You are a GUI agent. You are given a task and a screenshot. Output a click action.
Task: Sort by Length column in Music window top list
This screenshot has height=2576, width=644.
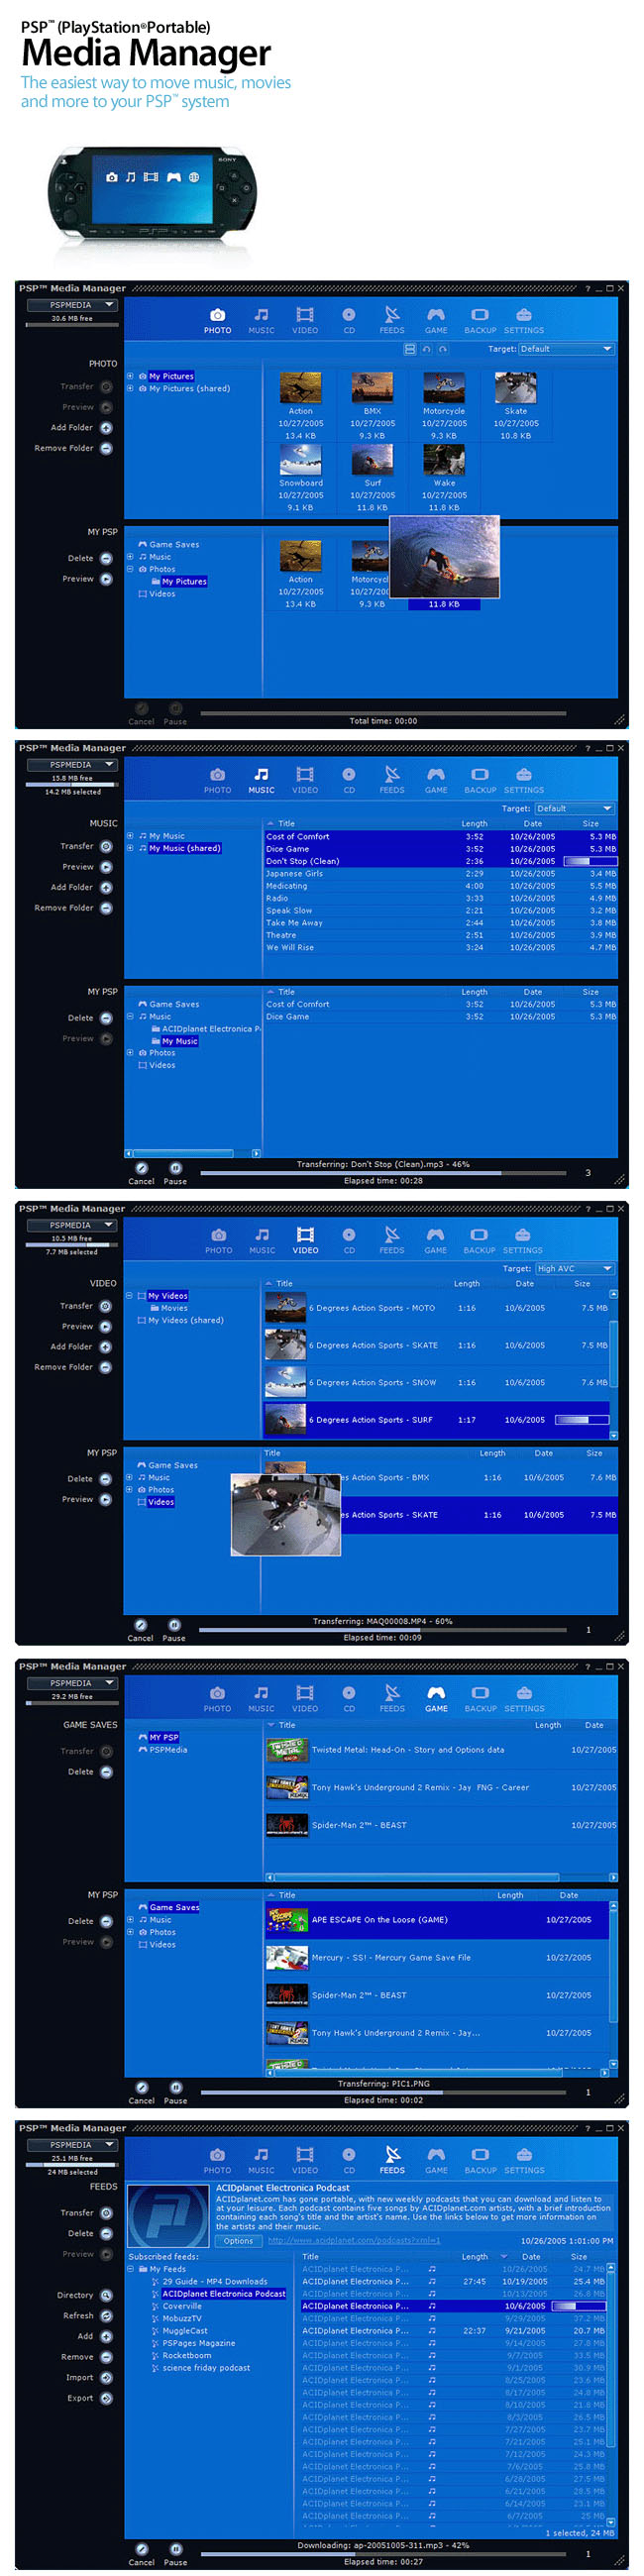point(474,824)
